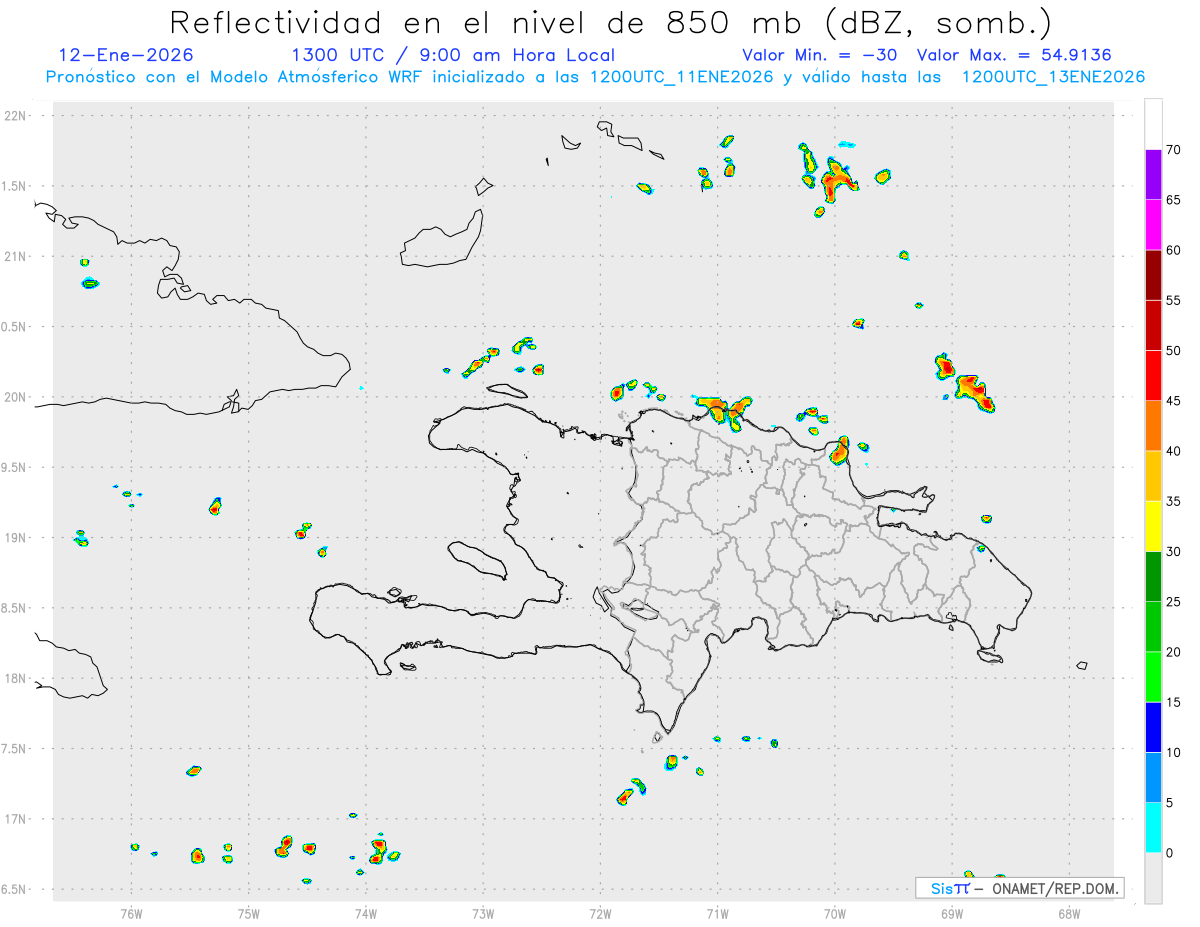Click the longitude label "73W"
The height and width of the screenshot is (927, 1200).
coord(483,913)
